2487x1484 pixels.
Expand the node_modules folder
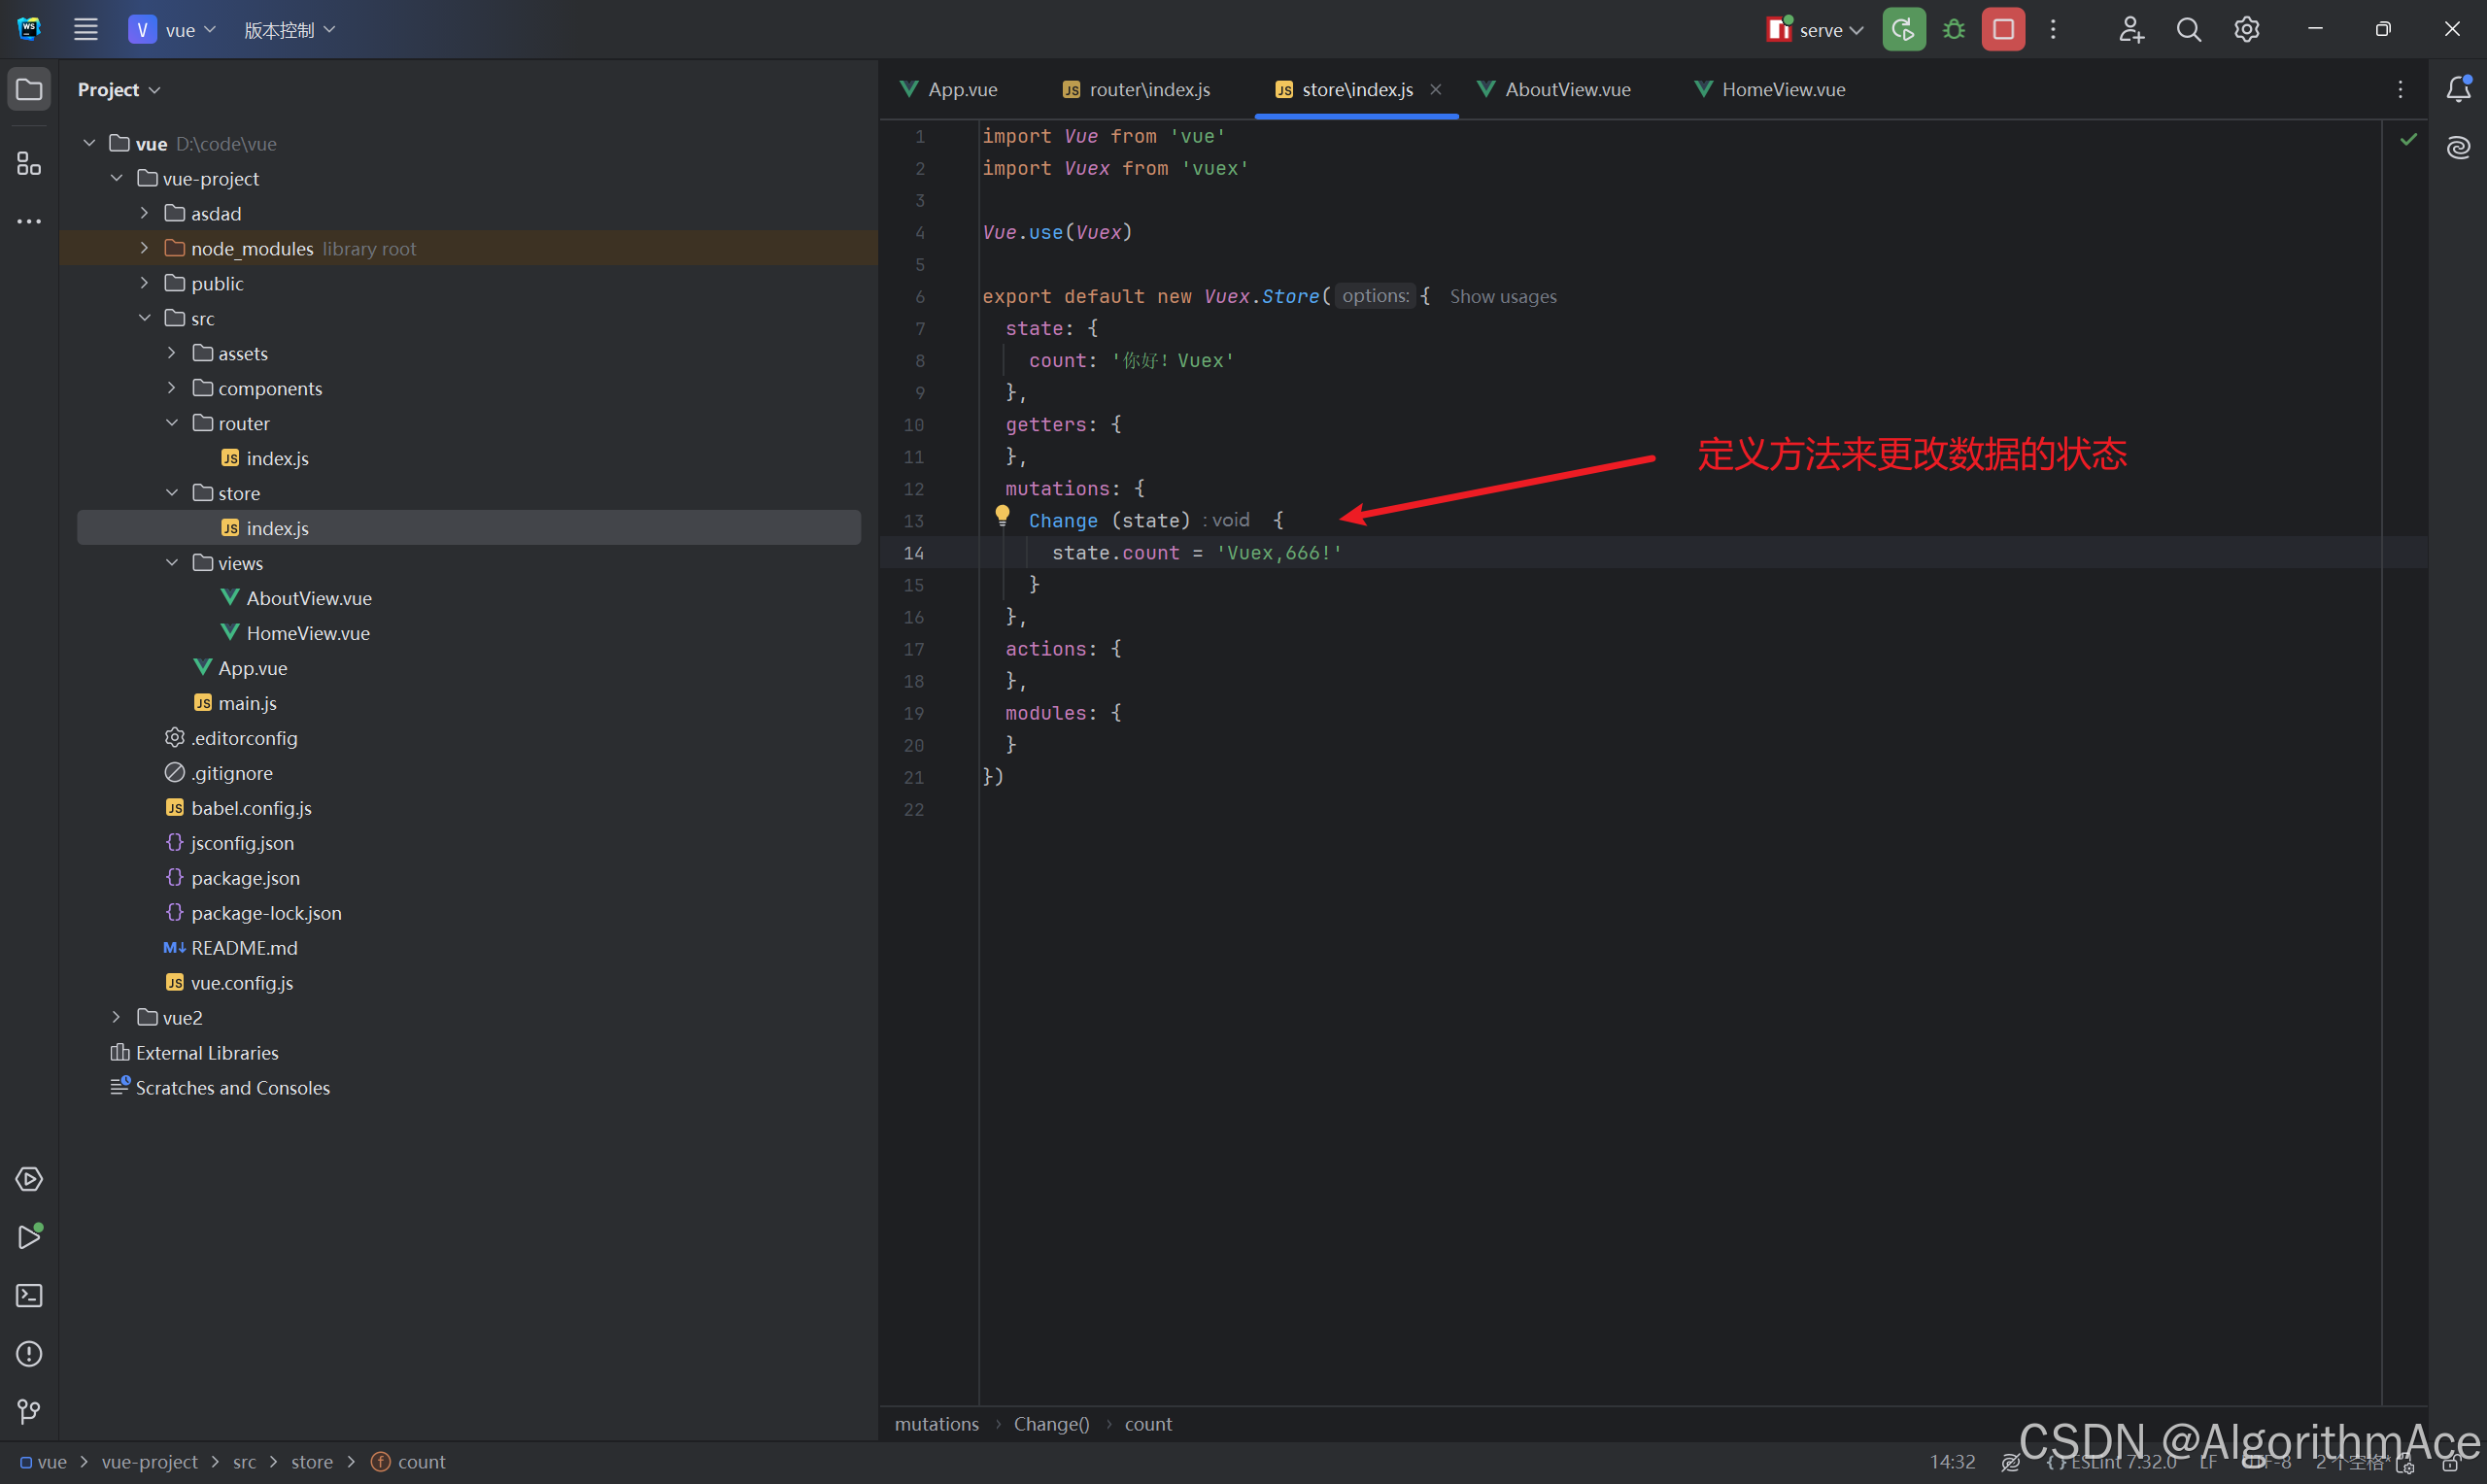point(145,248)
